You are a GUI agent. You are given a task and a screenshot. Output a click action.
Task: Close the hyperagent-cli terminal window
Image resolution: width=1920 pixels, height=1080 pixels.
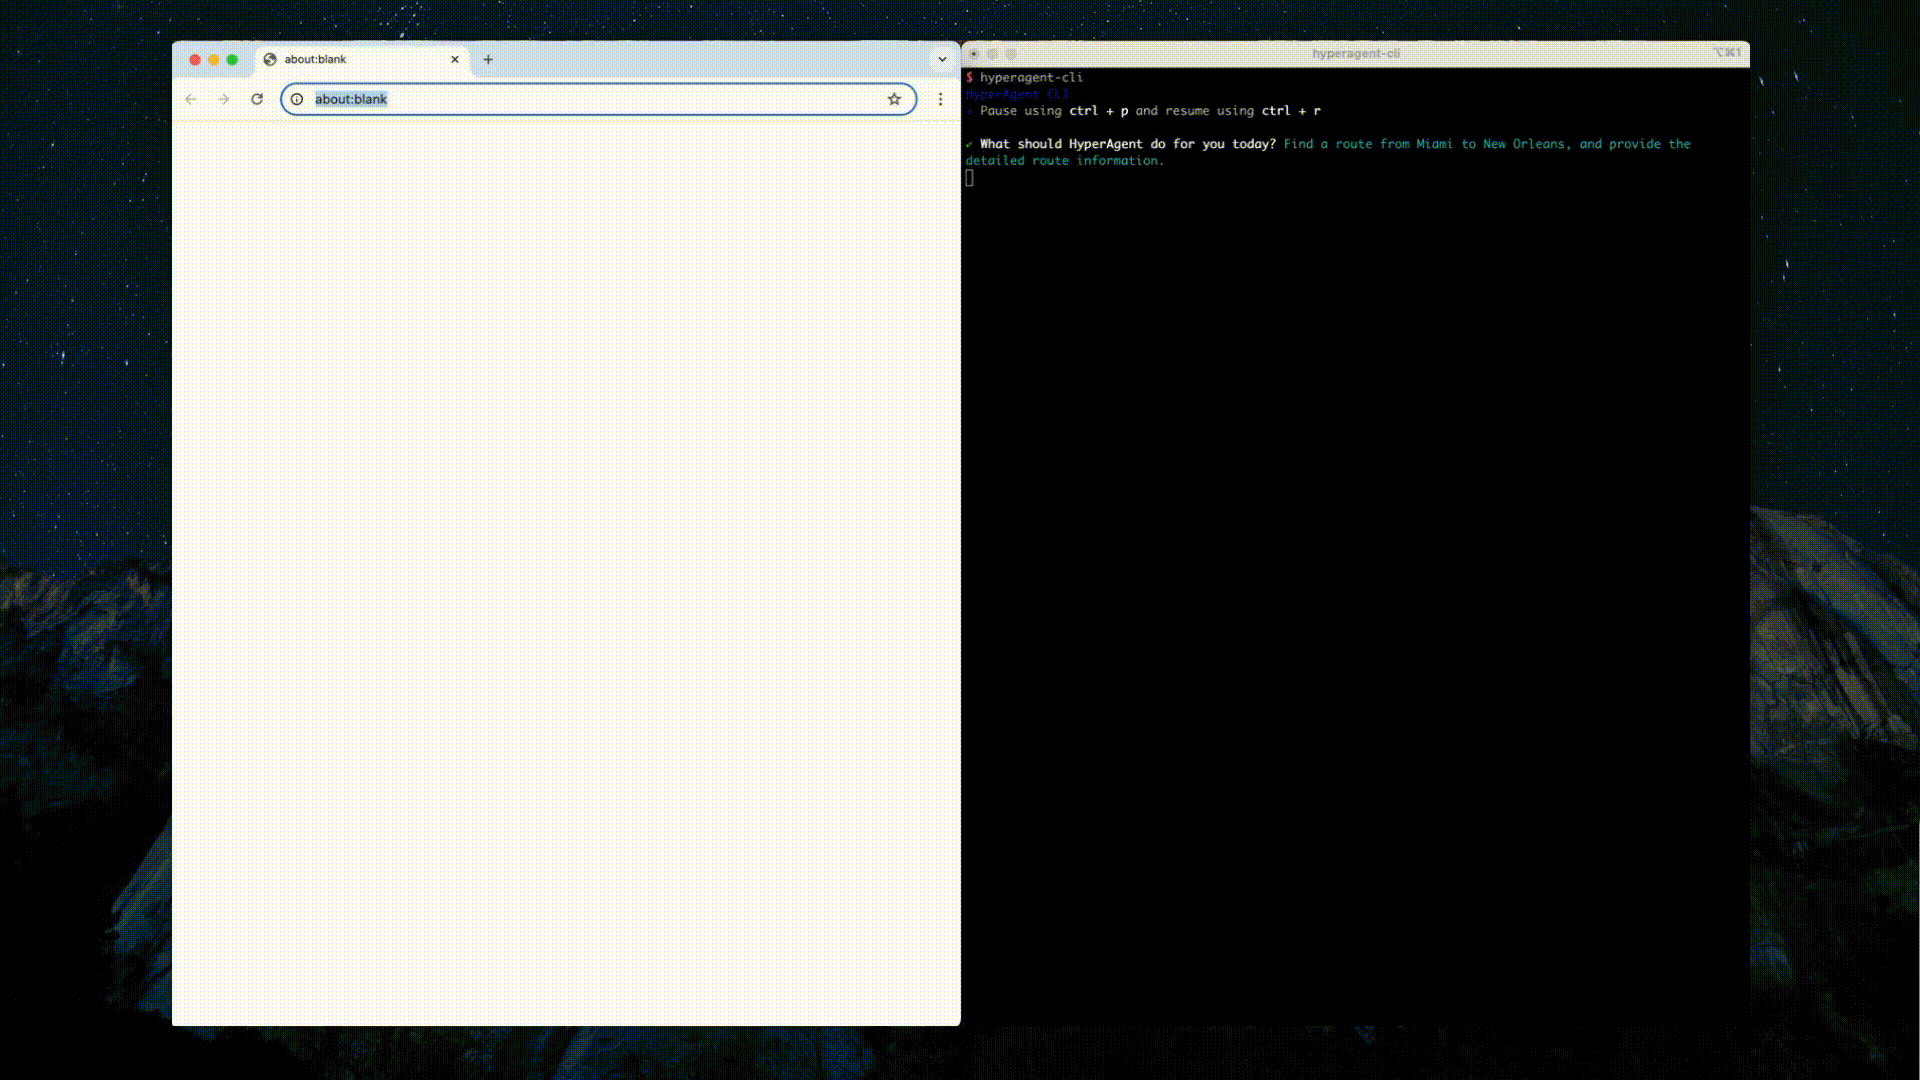click(x=974, y=54)
